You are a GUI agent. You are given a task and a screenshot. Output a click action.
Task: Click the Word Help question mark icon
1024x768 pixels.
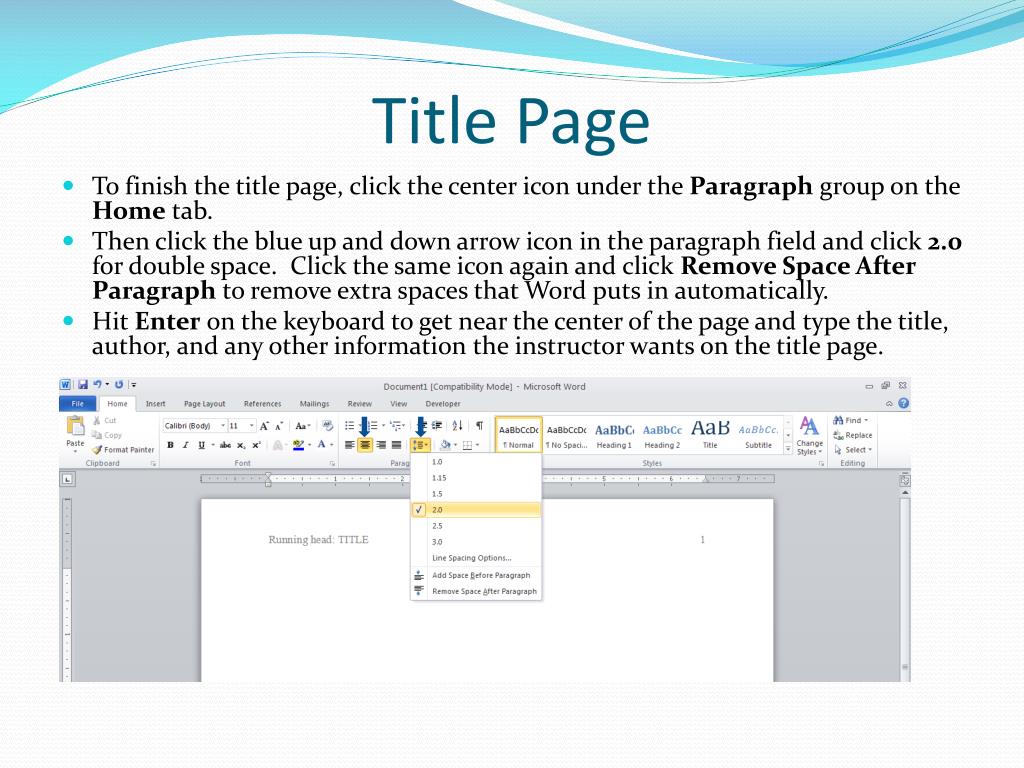click(x=903, y=404)
